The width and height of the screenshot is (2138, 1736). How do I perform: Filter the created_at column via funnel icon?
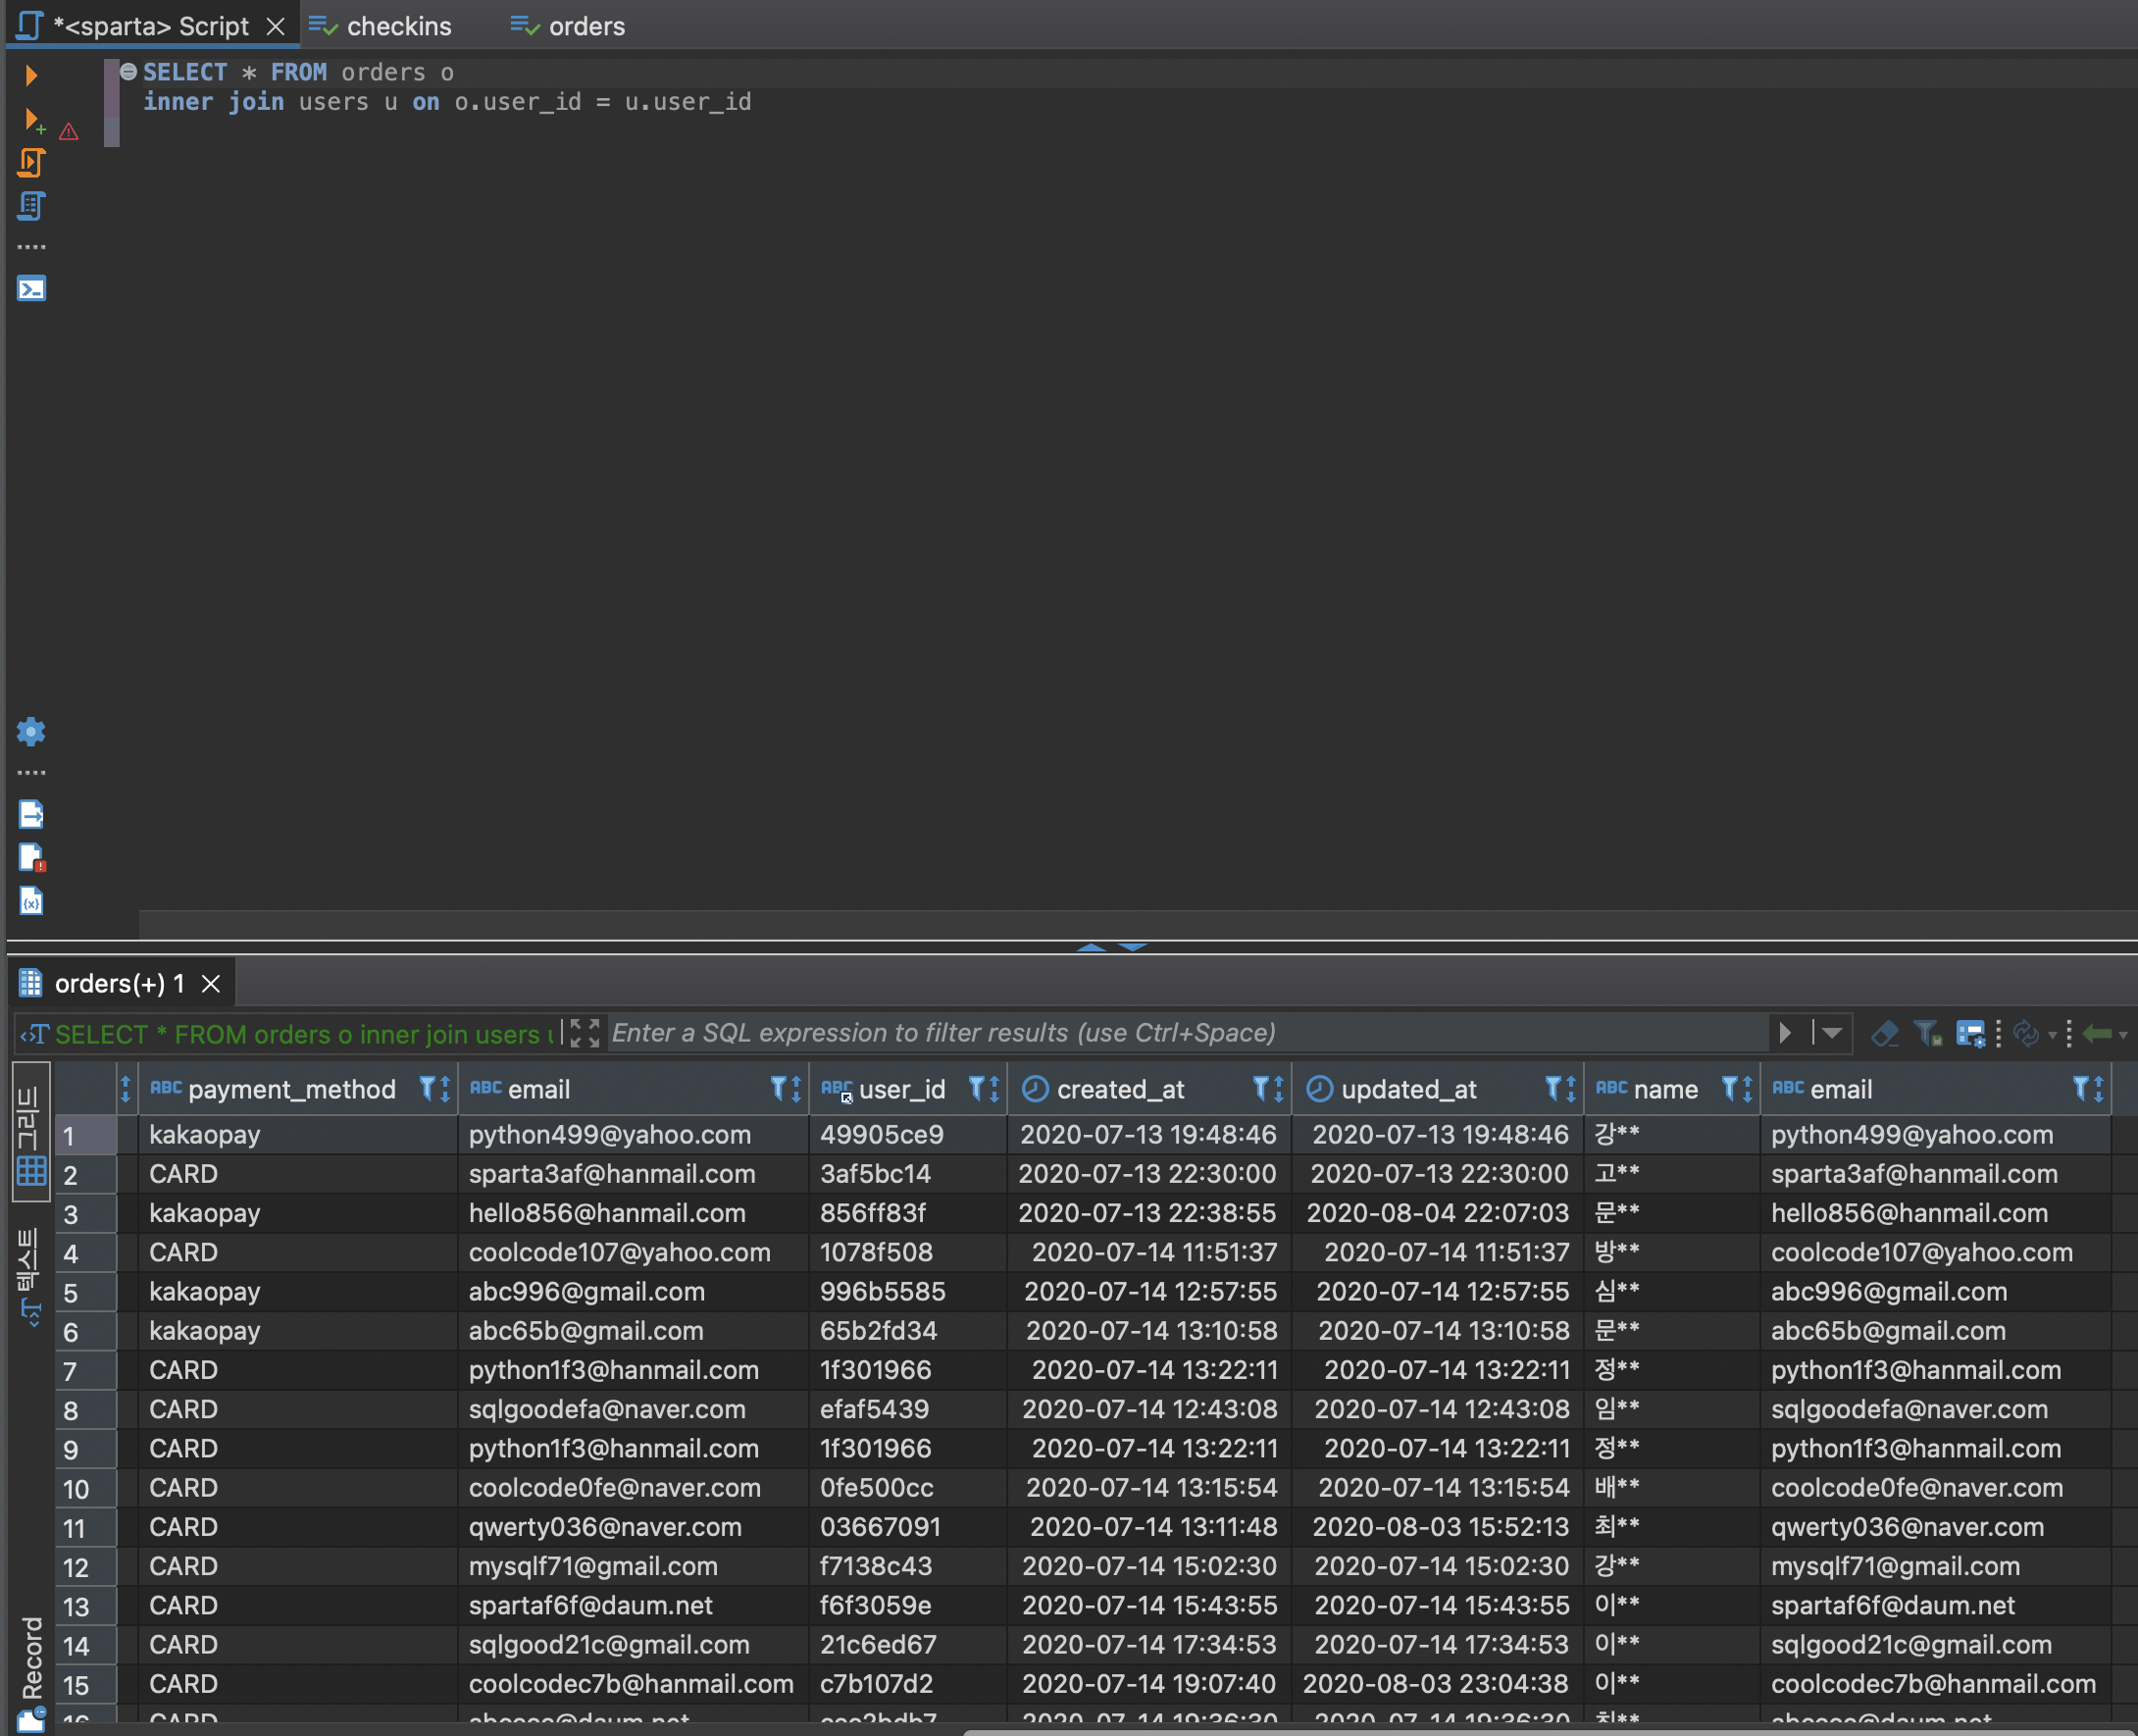(x=1261, y=1088)
